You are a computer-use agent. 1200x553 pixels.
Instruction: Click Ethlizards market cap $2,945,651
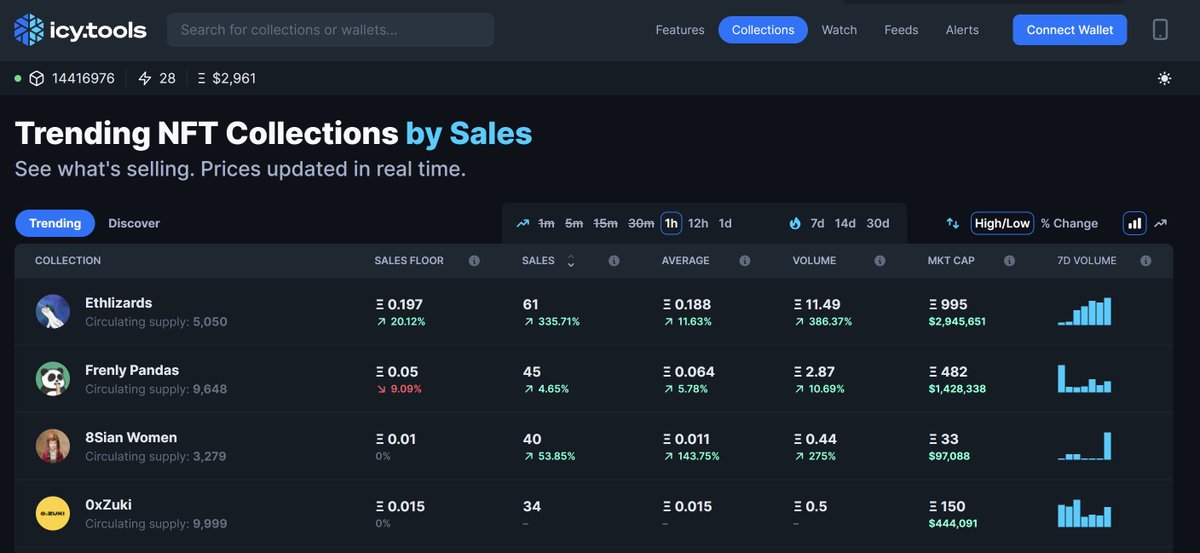957,322
